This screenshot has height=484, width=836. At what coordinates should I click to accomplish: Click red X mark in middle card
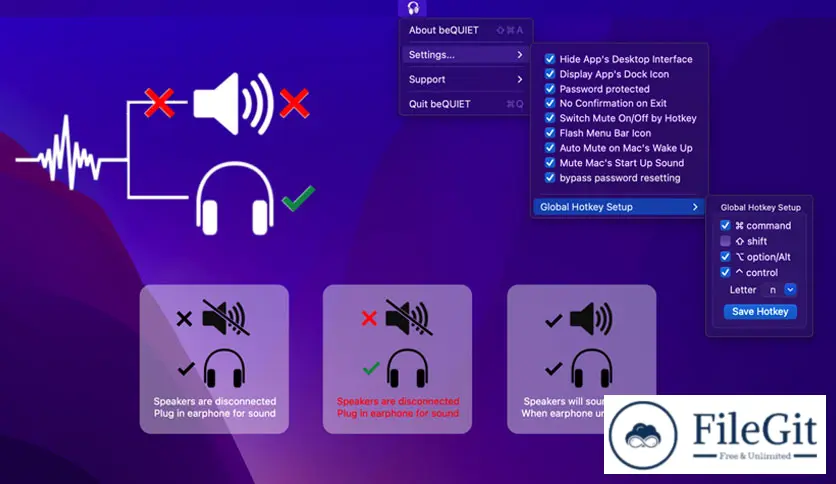369,318
